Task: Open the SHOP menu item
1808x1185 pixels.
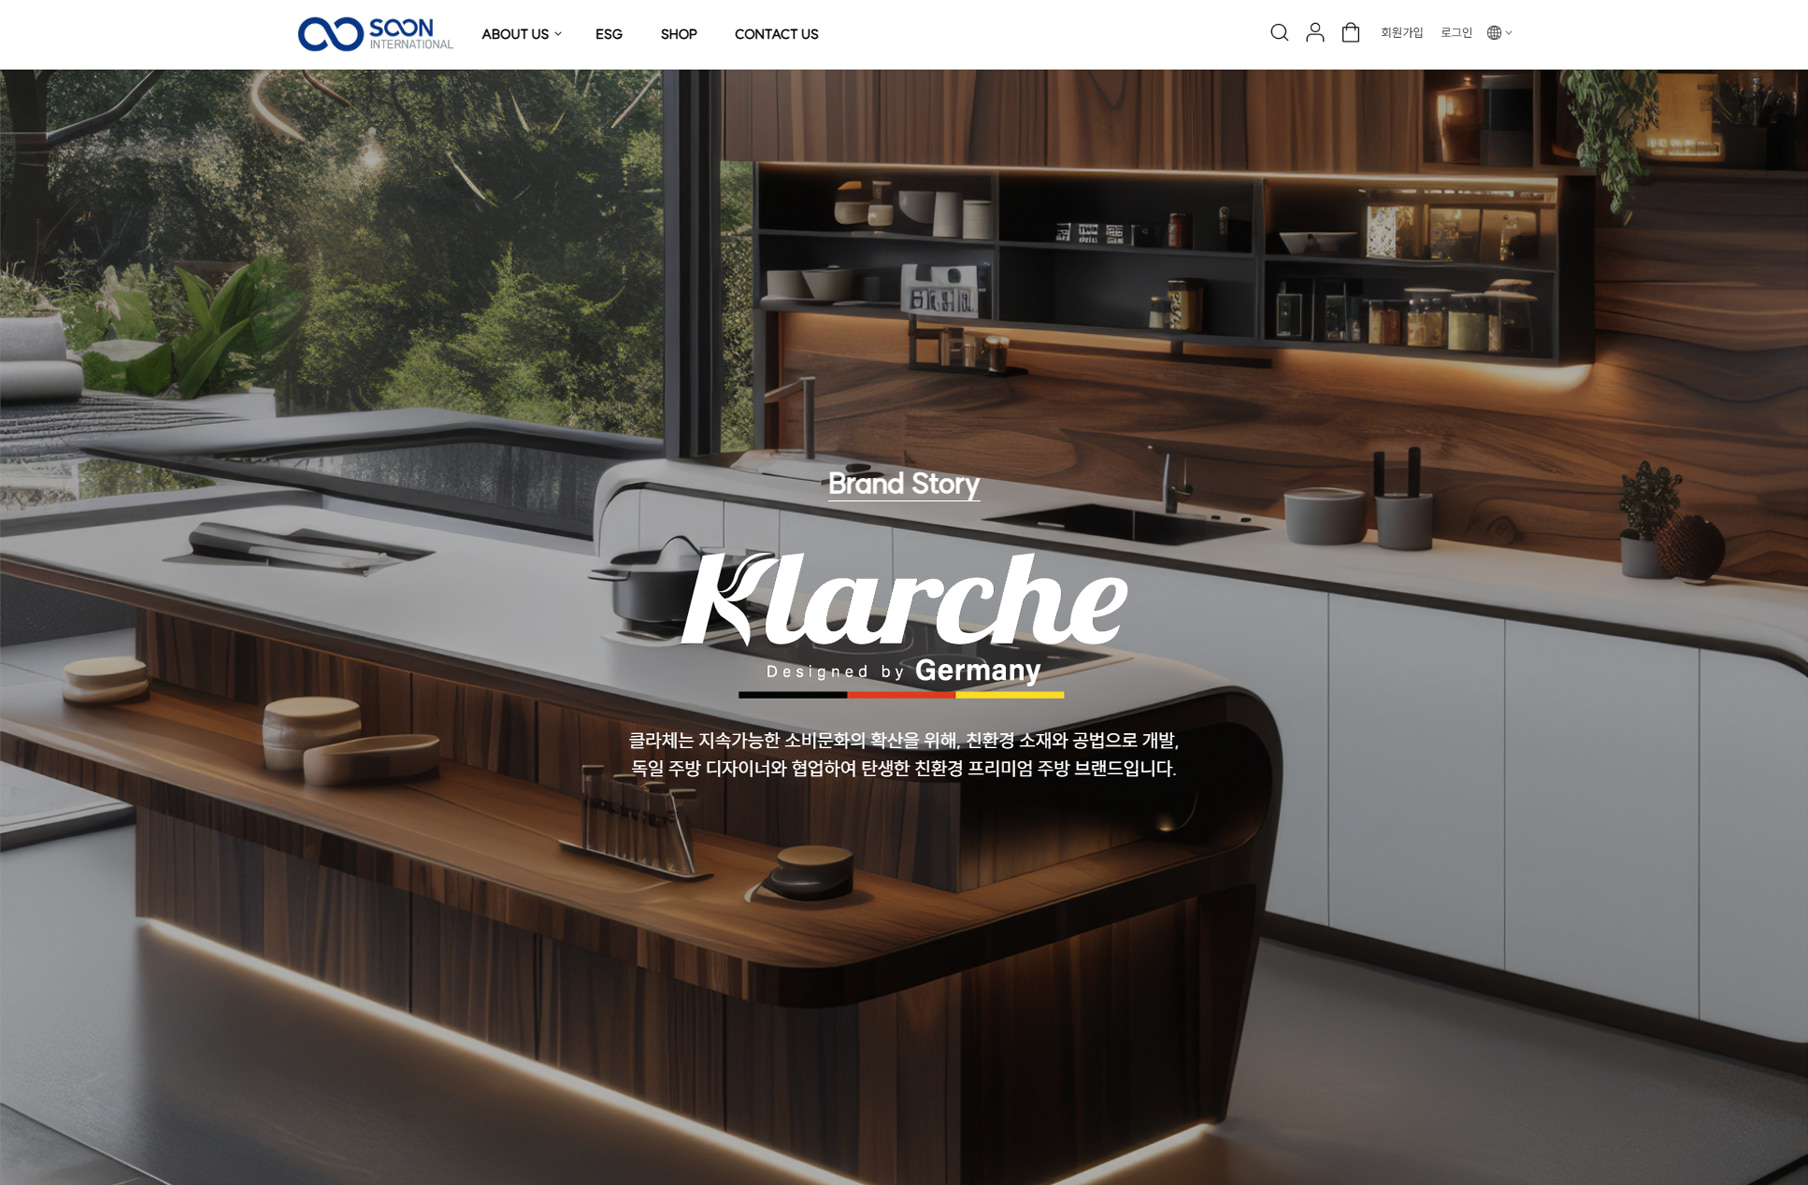Action: 679,34
